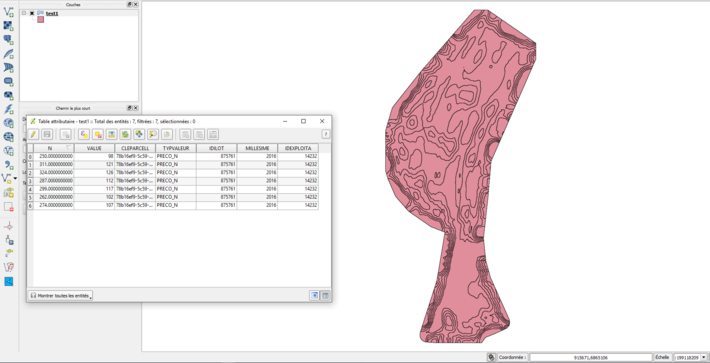Click the Add Vector Layer icon
Screen dimensions: 710x363
point(9,11)
